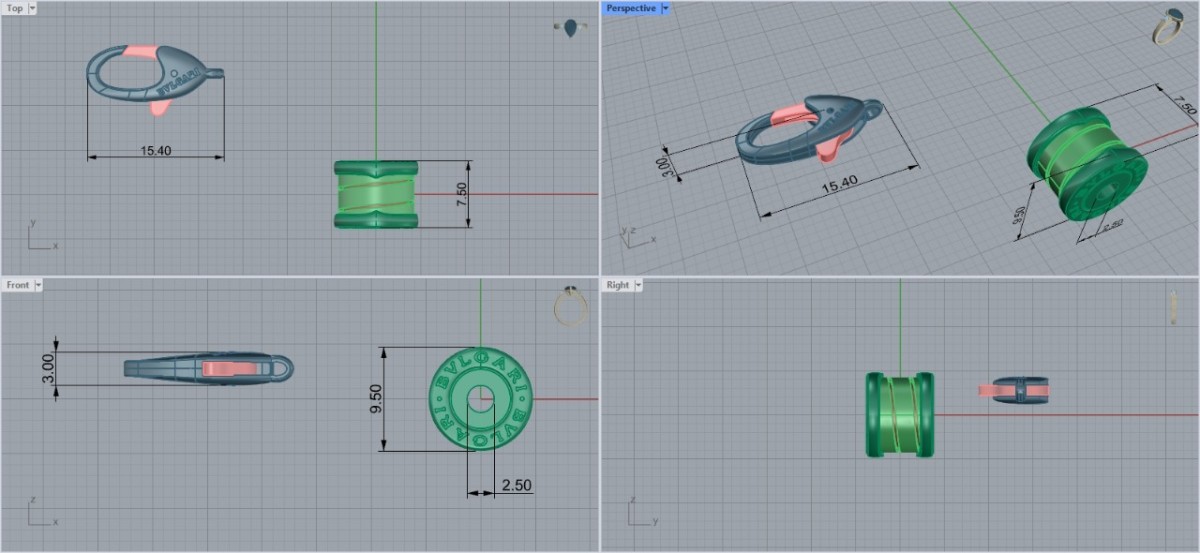Open the Front viewport dropdown arrow menu

pos(39,285)
